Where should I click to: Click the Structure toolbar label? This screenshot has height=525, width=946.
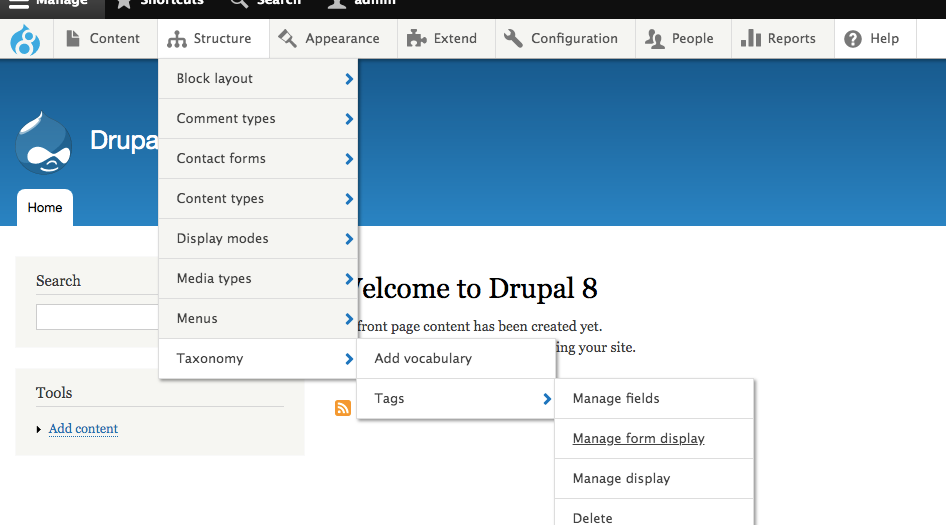[222, 39]
